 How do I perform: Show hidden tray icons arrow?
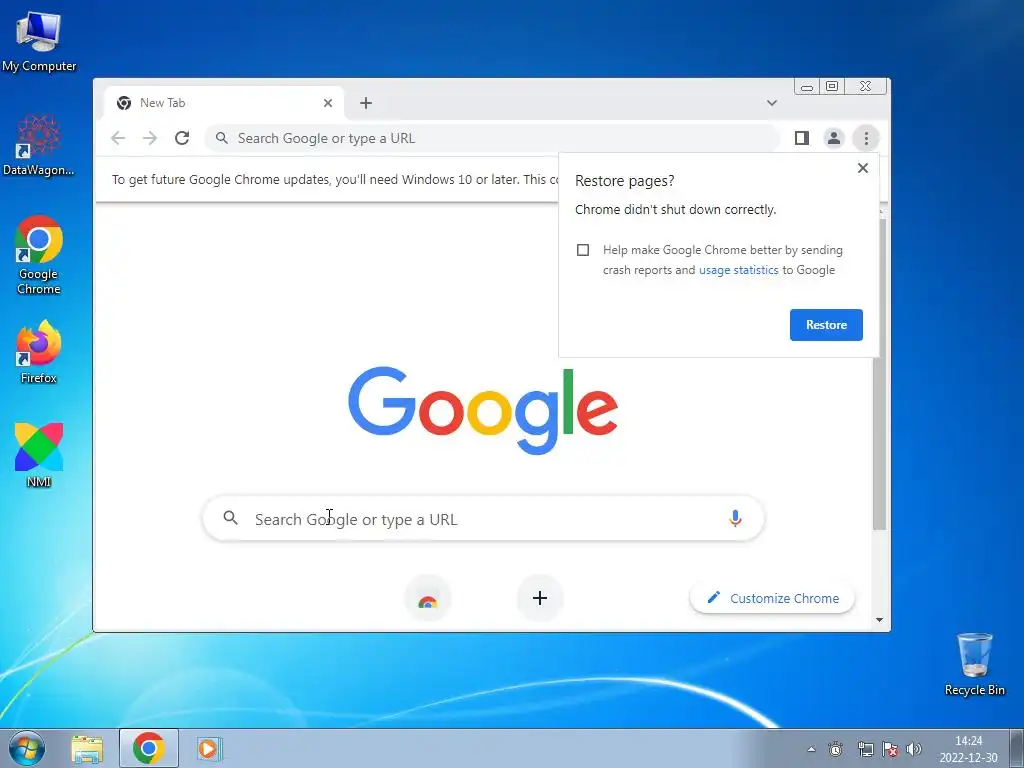(811, 749)
